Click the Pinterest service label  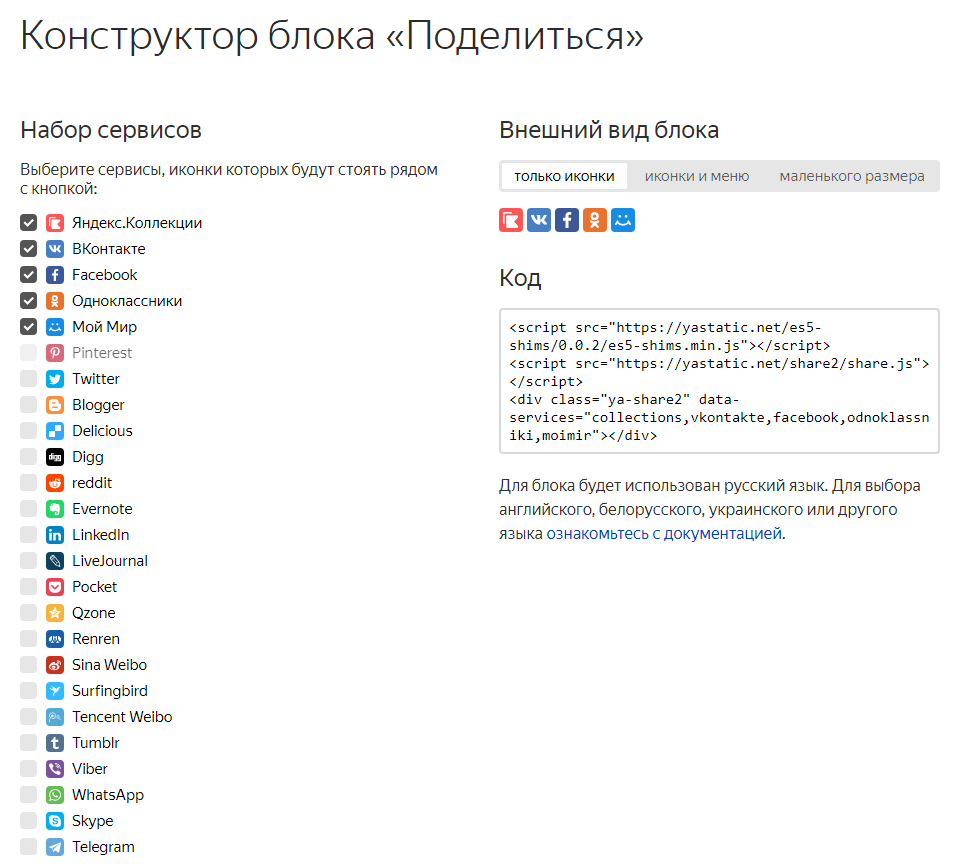102,353
